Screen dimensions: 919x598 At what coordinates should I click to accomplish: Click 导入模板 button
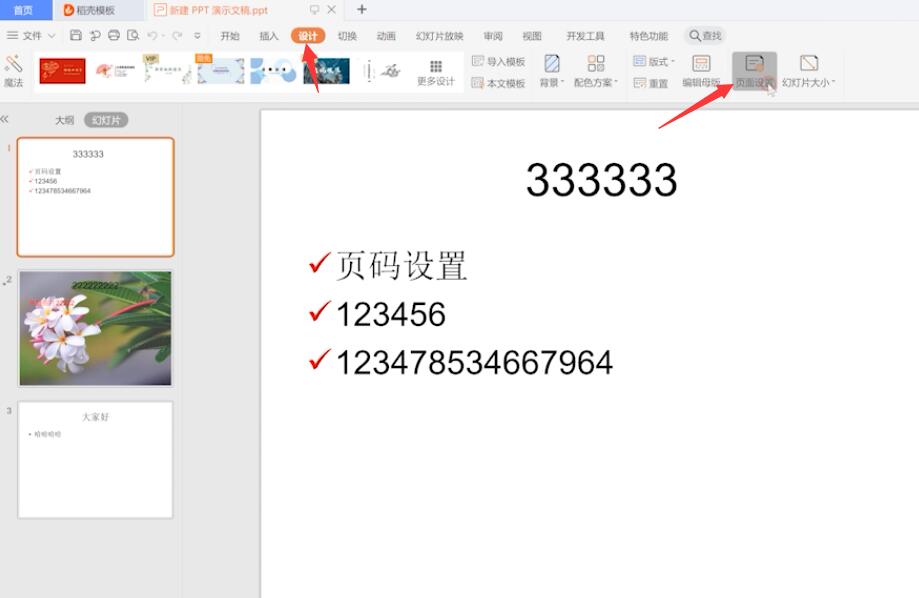tap(499, 61)
